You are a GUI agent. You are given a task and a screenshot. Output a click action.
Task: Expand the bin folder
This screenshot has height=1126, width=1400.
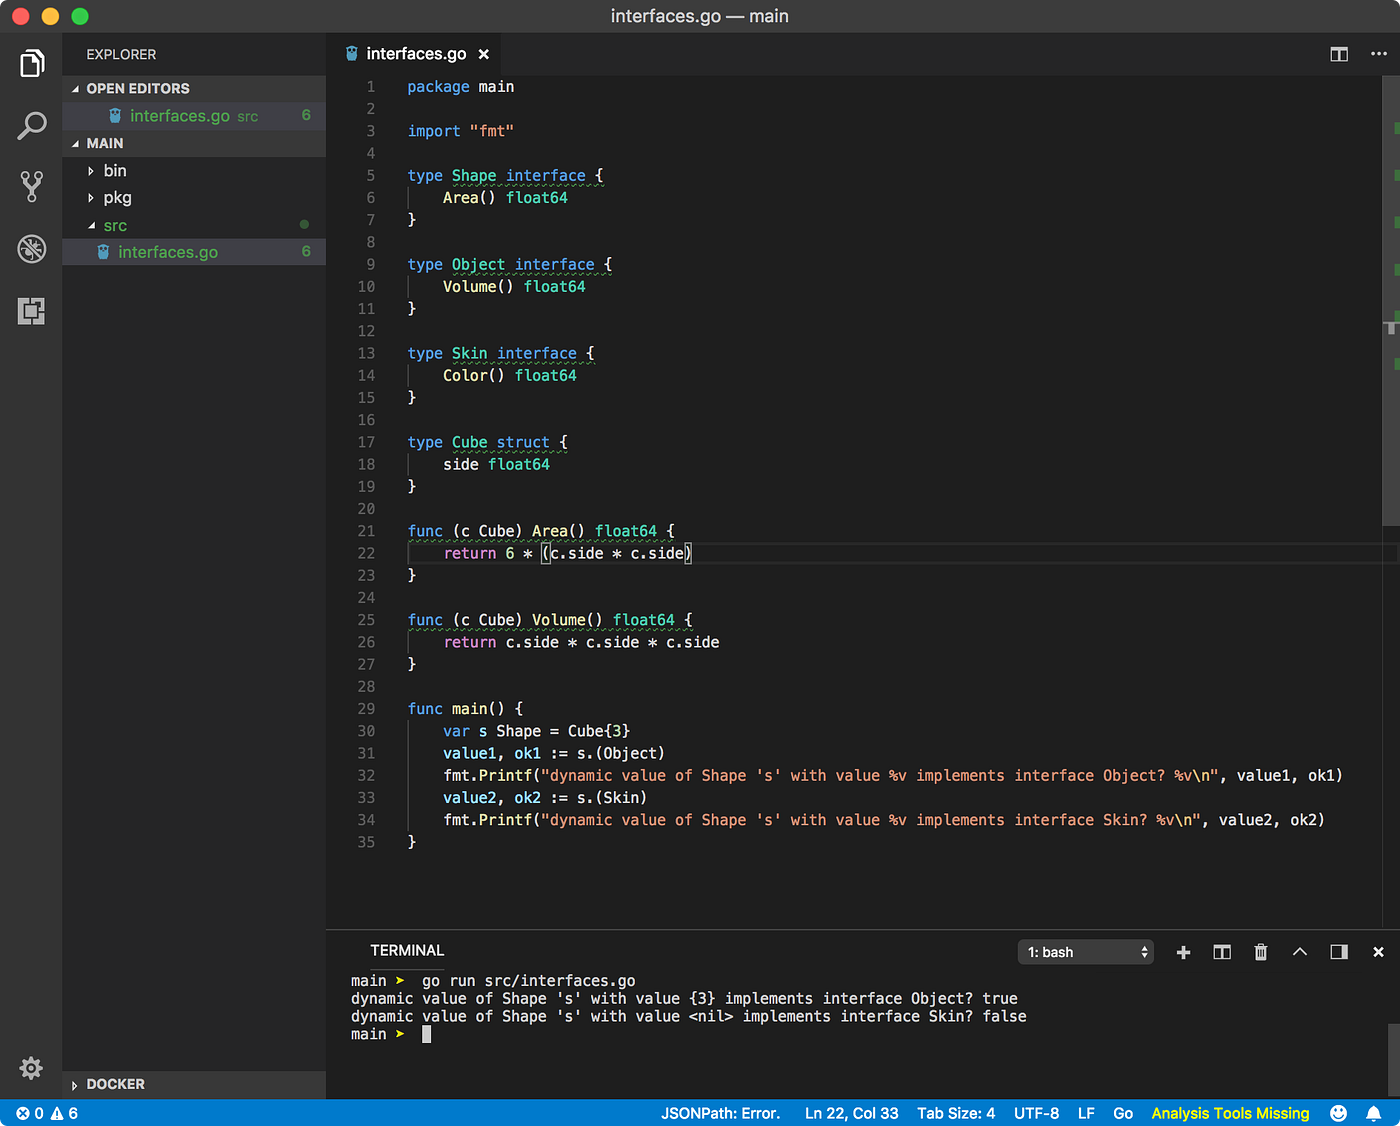[x=115, y=171]
